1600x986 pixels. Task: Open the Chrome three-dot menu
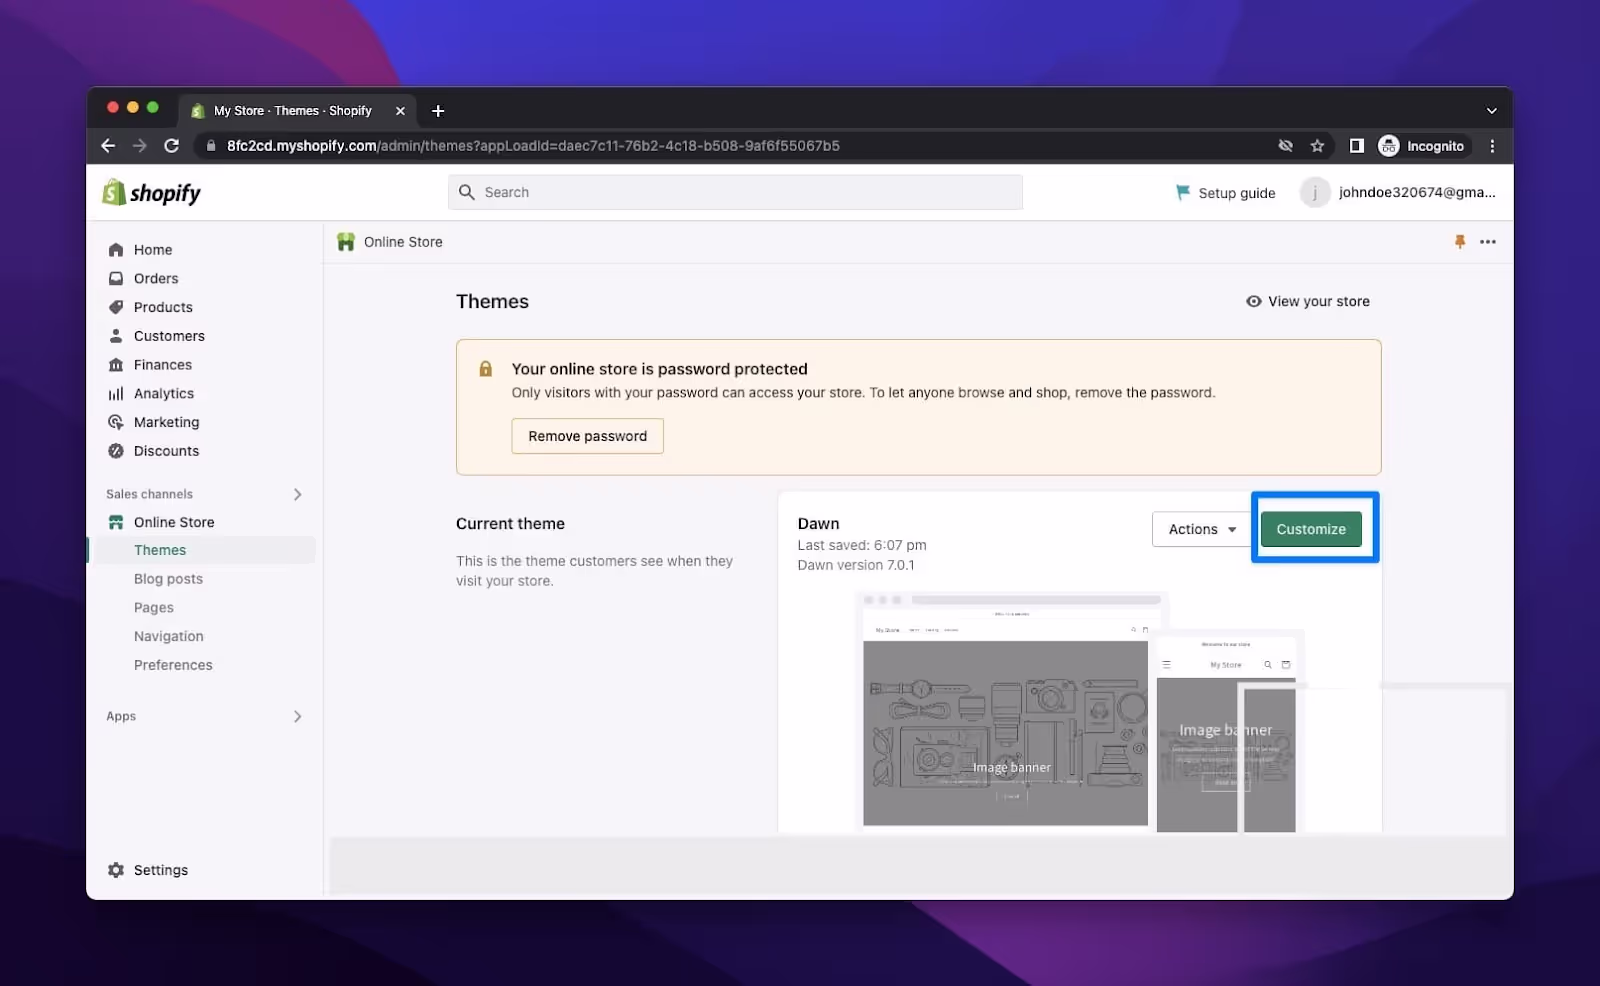click(1492, 146)
